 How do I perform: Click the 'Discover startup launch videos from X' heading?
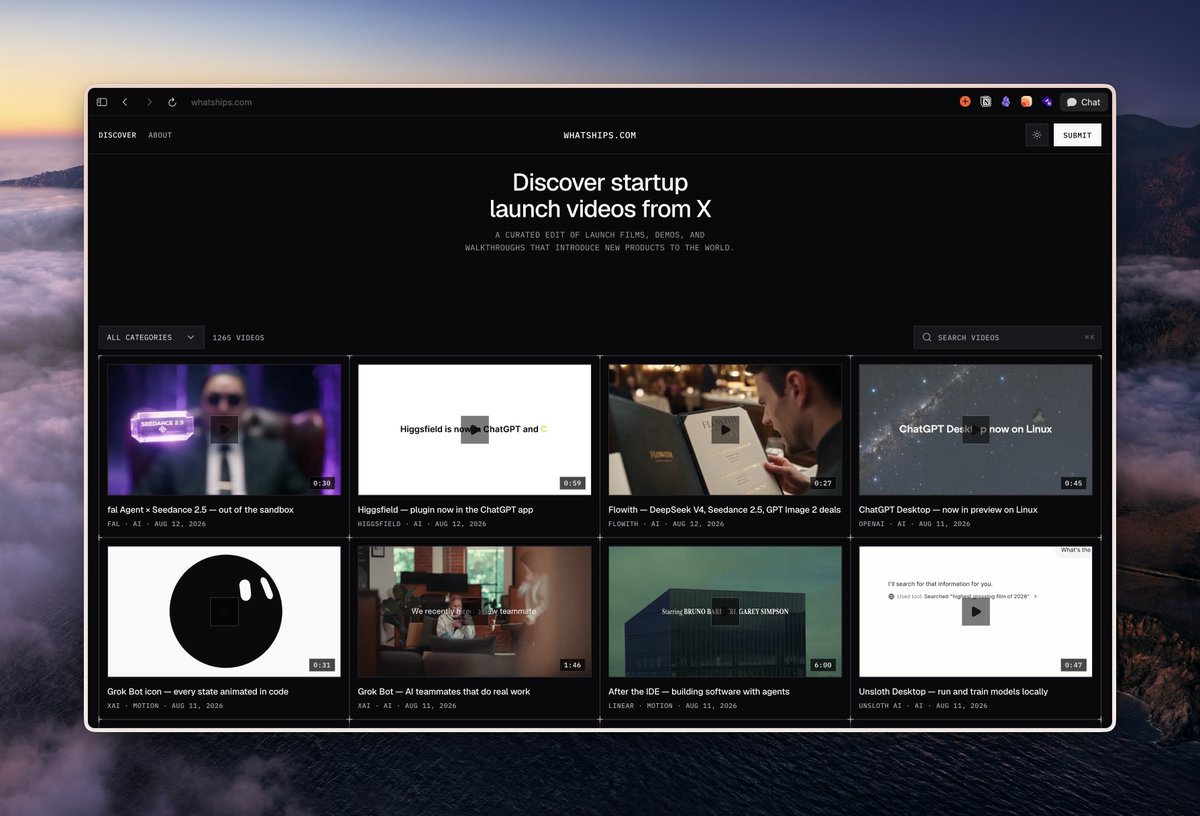click(600, 196)
